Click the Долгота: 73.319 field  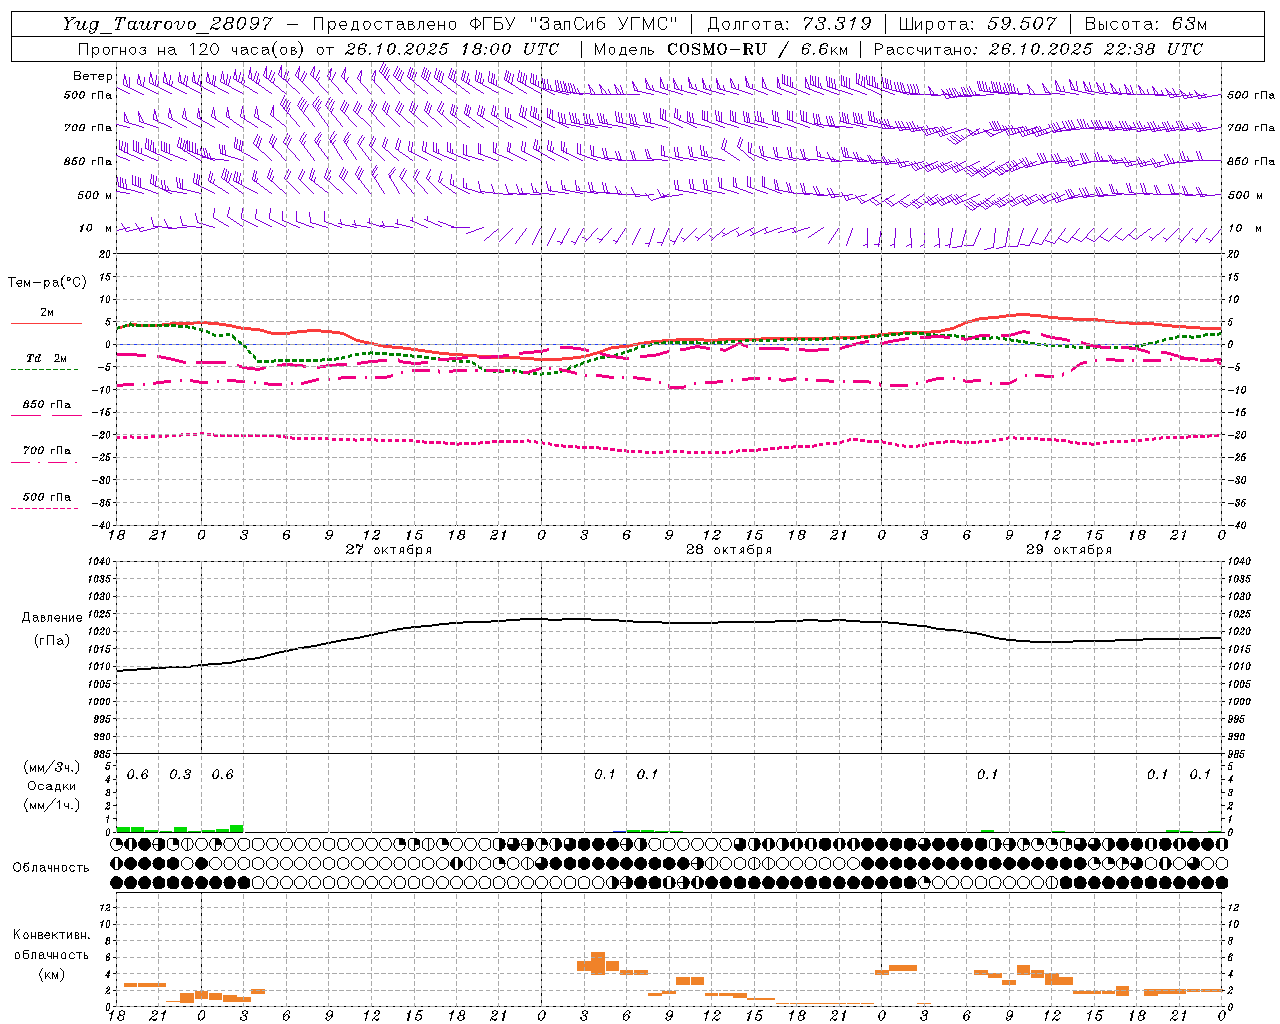tap(789, 24)
